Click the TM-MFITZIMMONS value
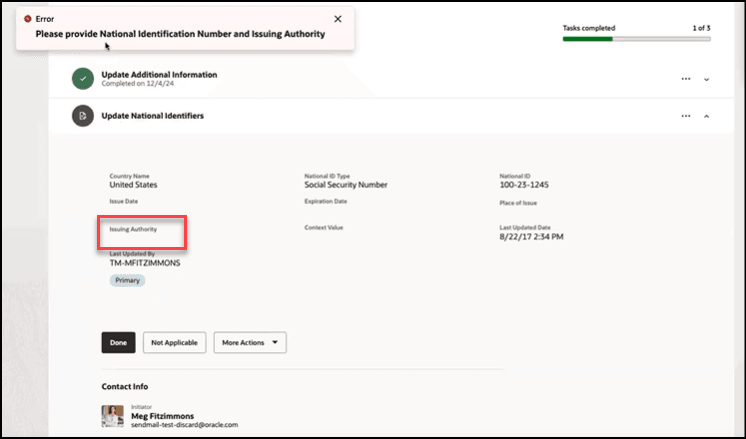This screenshot has height=439, width=746. point(145,263)
